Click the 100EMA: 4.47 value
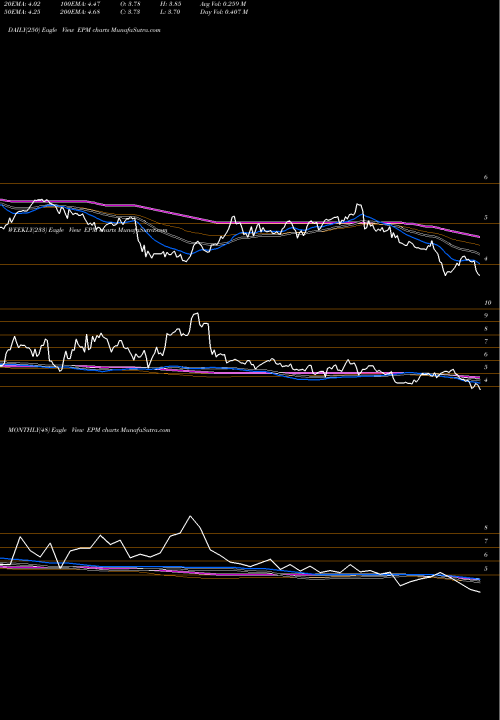500x720 pixels. tap(80, 4)
